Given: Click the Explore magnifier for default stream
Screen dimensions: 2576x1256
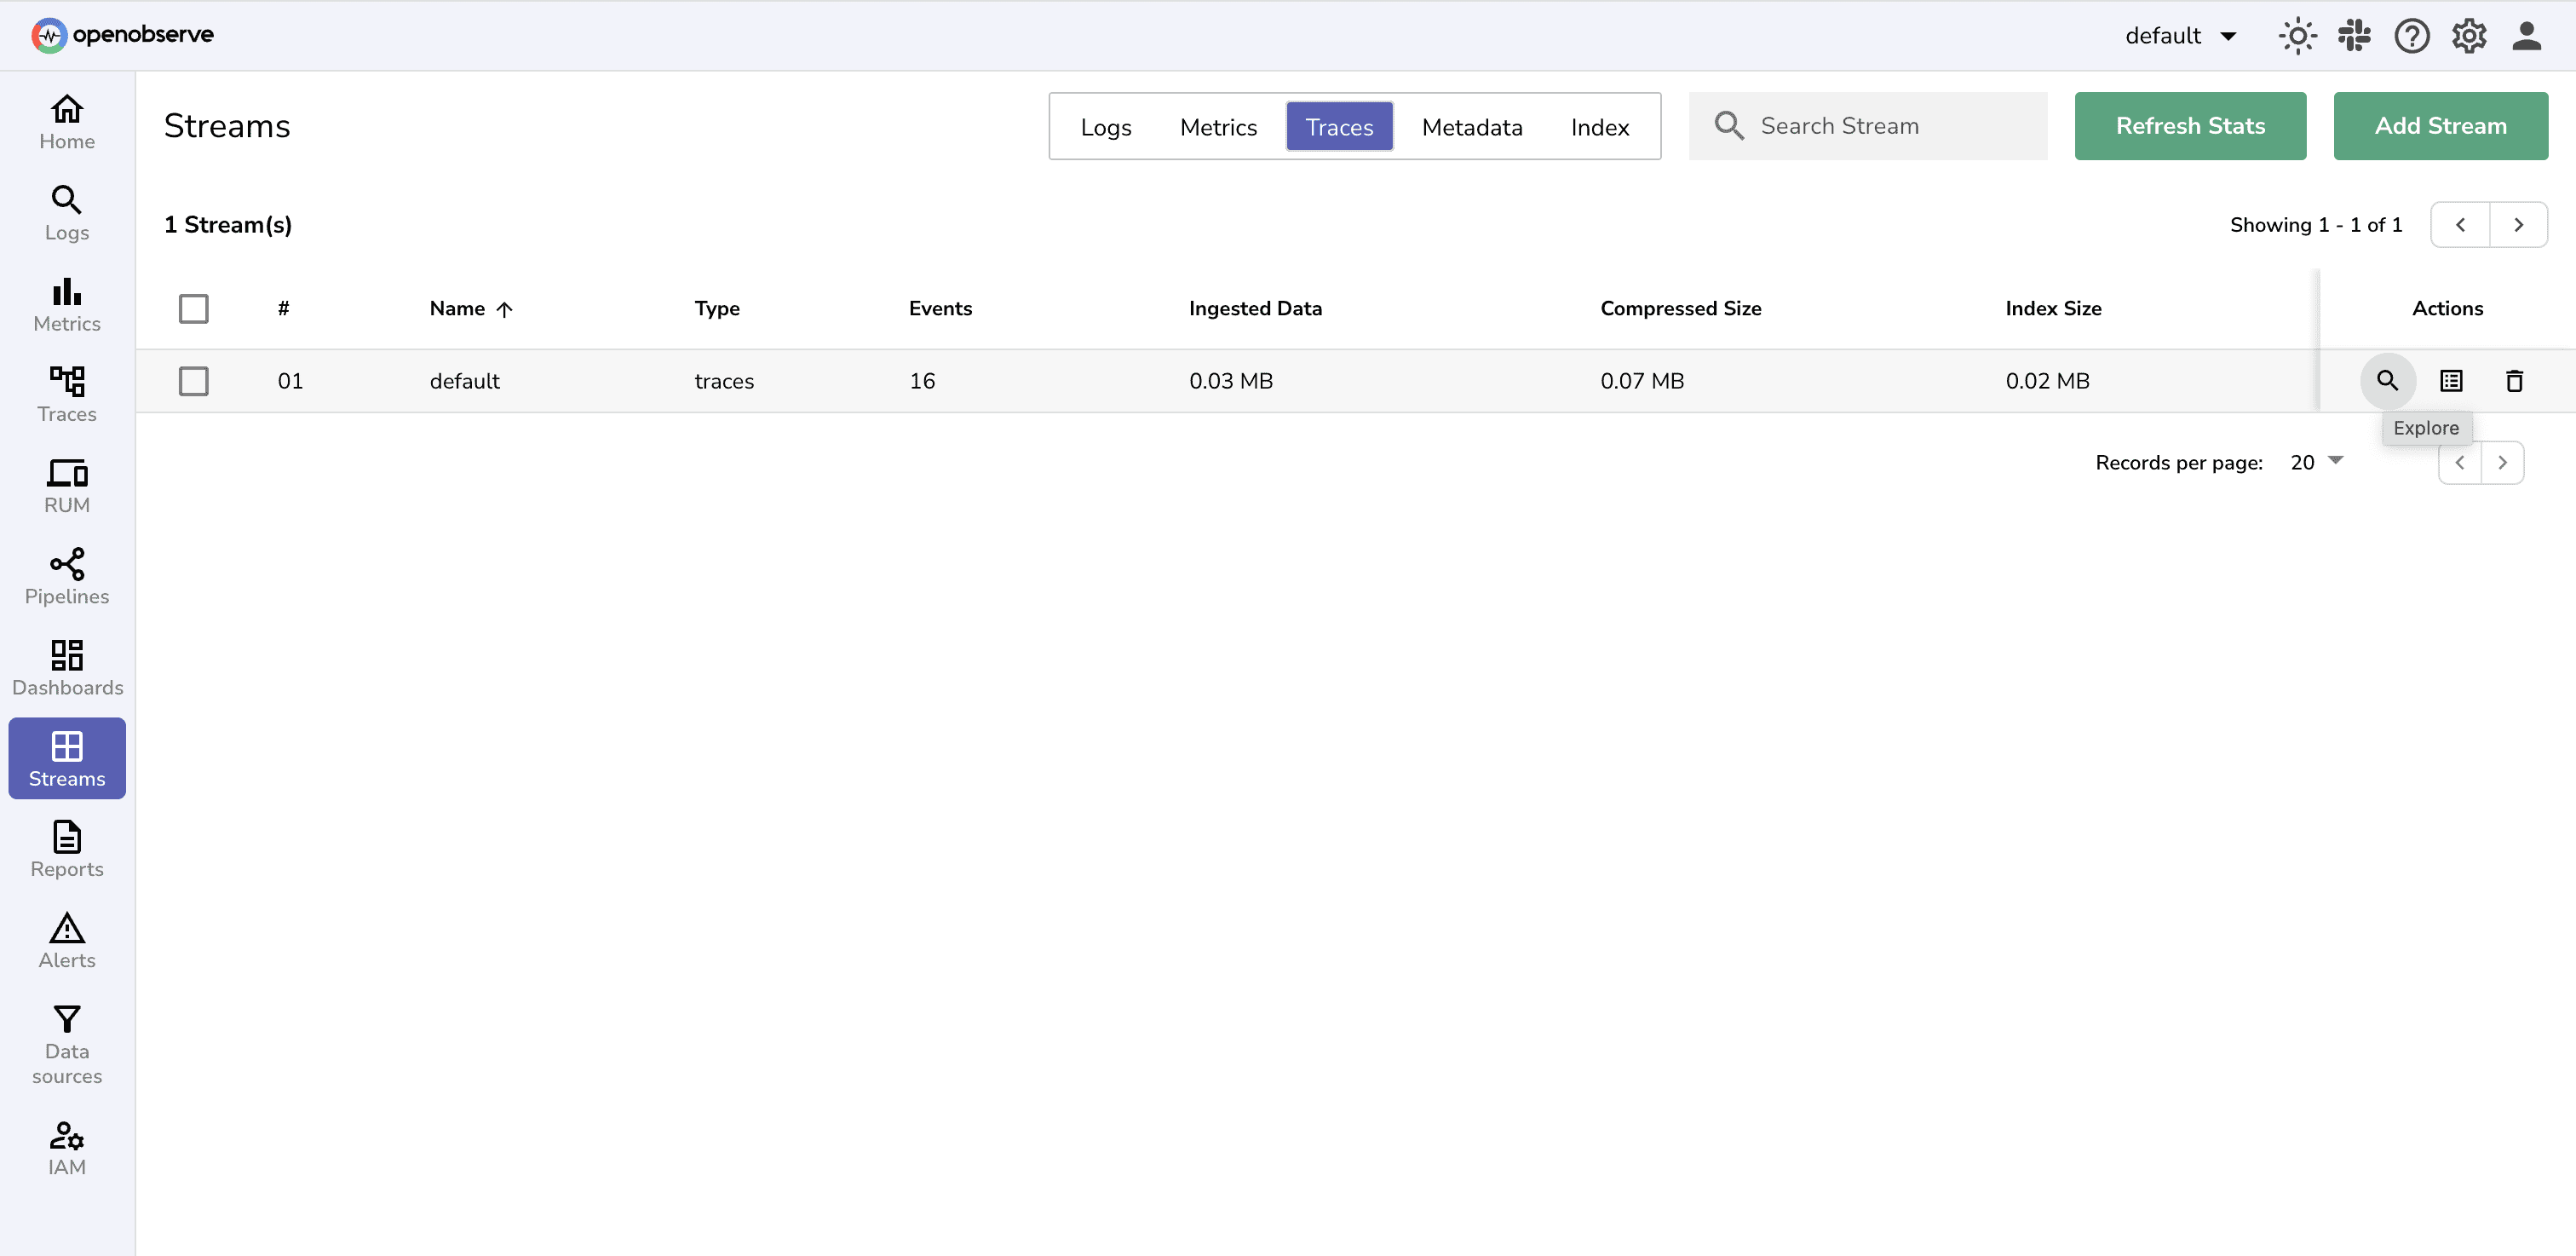Looking at the screenshot, I should [x=2388, y=381].
